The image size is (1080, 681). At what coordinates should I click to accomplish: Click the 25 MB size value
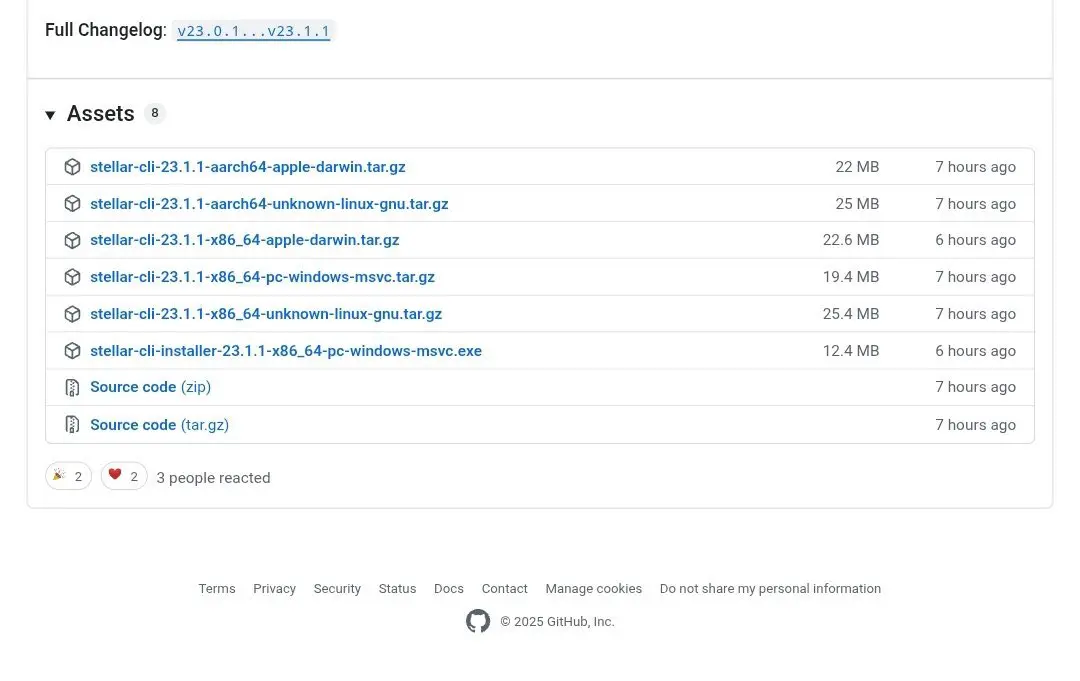[x=857, y=204]
